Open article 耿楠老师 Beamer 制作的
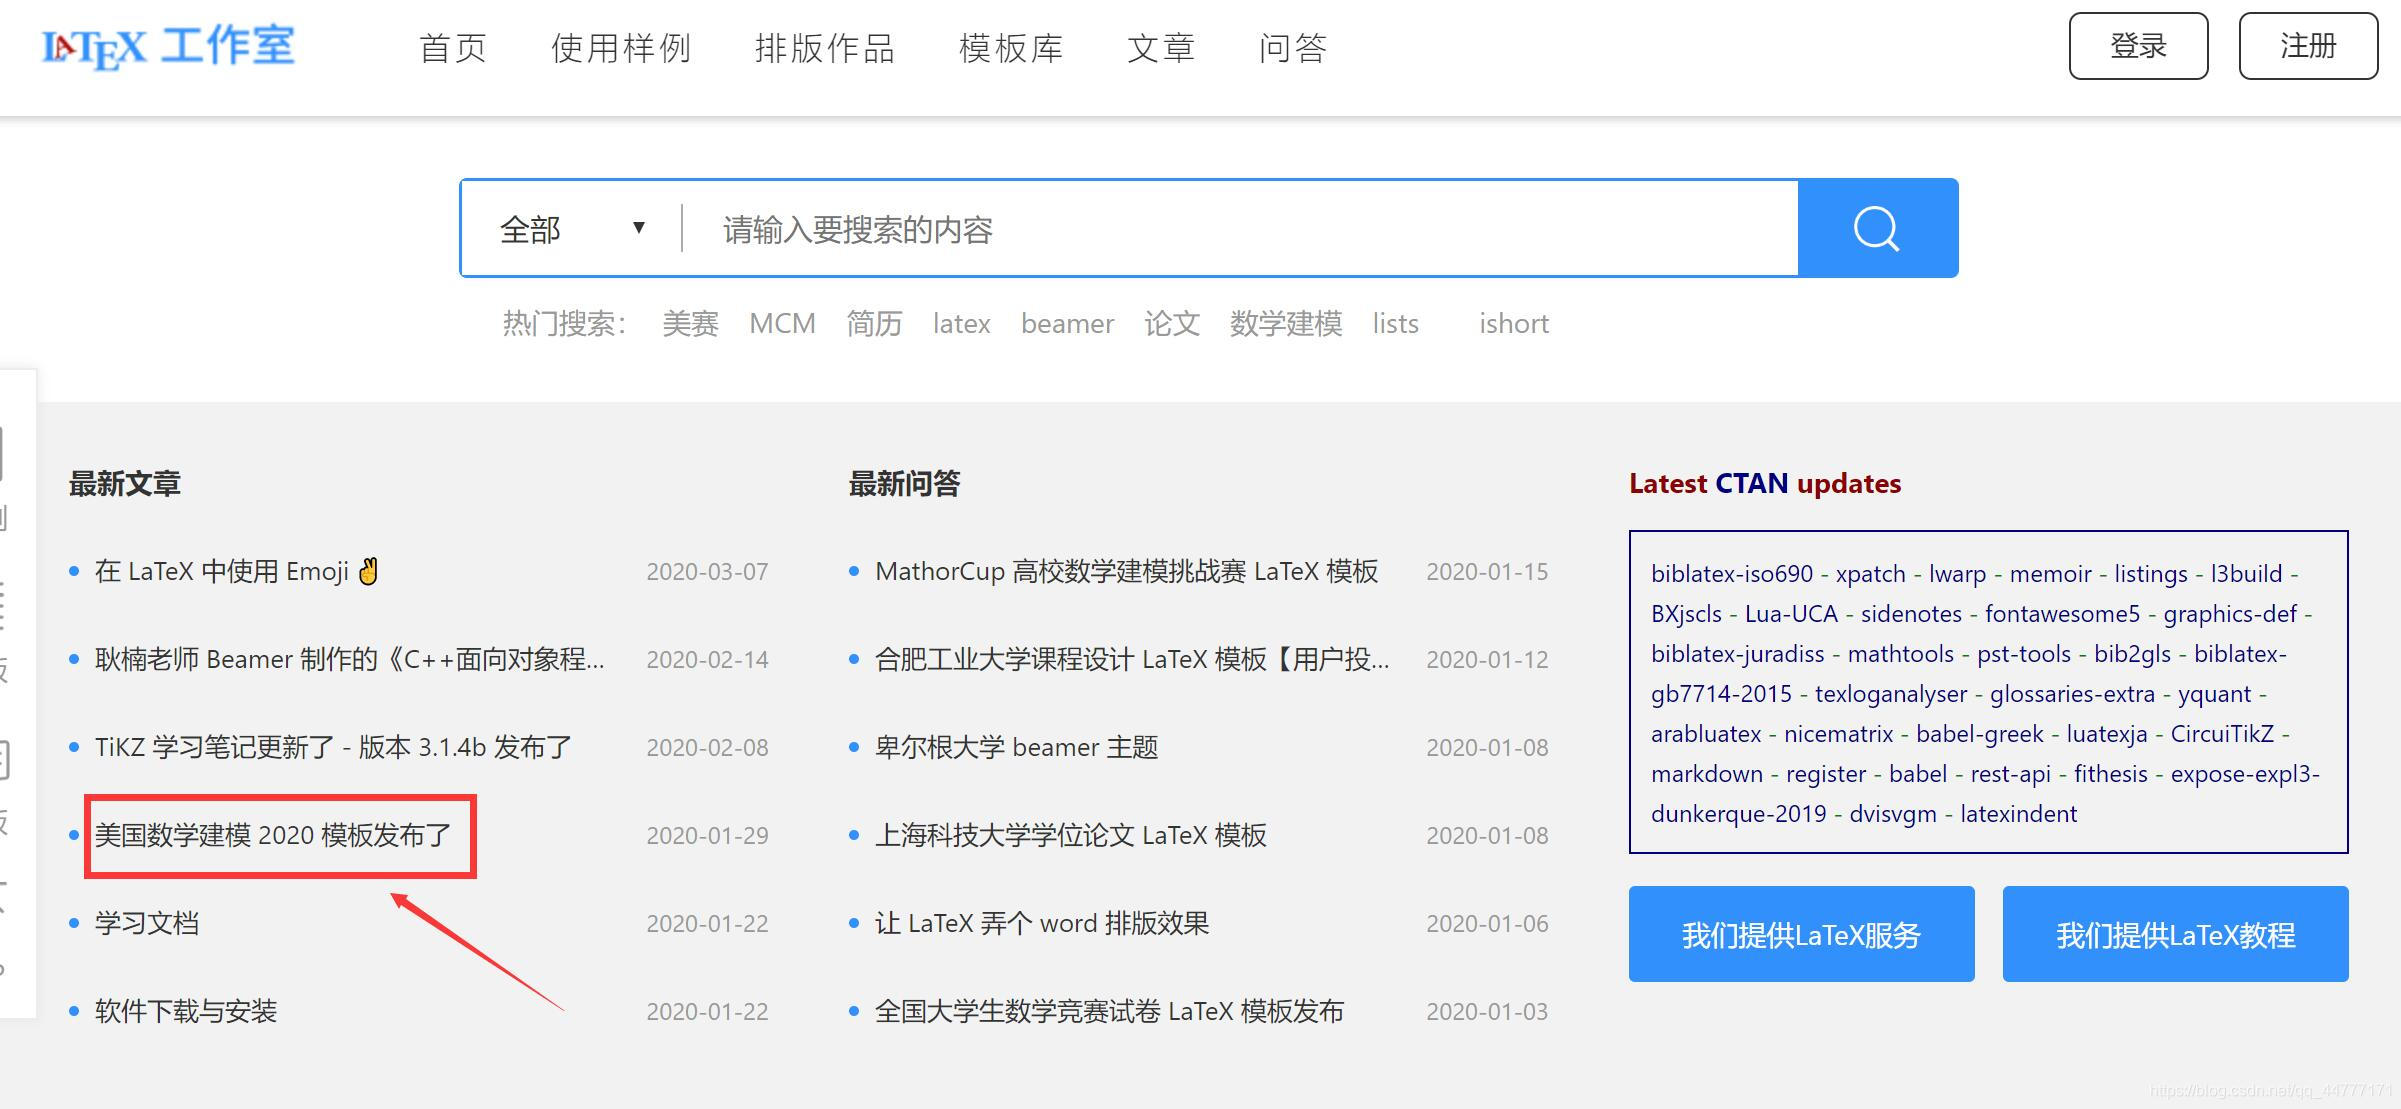 349,659
